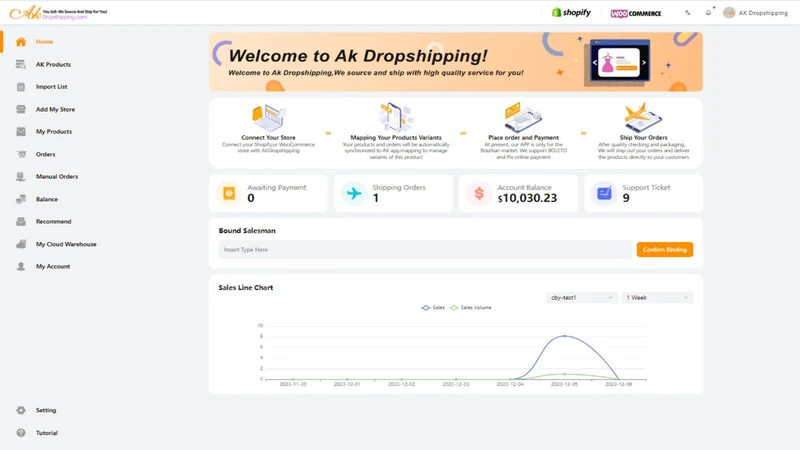Open the Setting page label
Image resolution: width=800 pixels, height=450 pixels.
click(x=46, y=410)
